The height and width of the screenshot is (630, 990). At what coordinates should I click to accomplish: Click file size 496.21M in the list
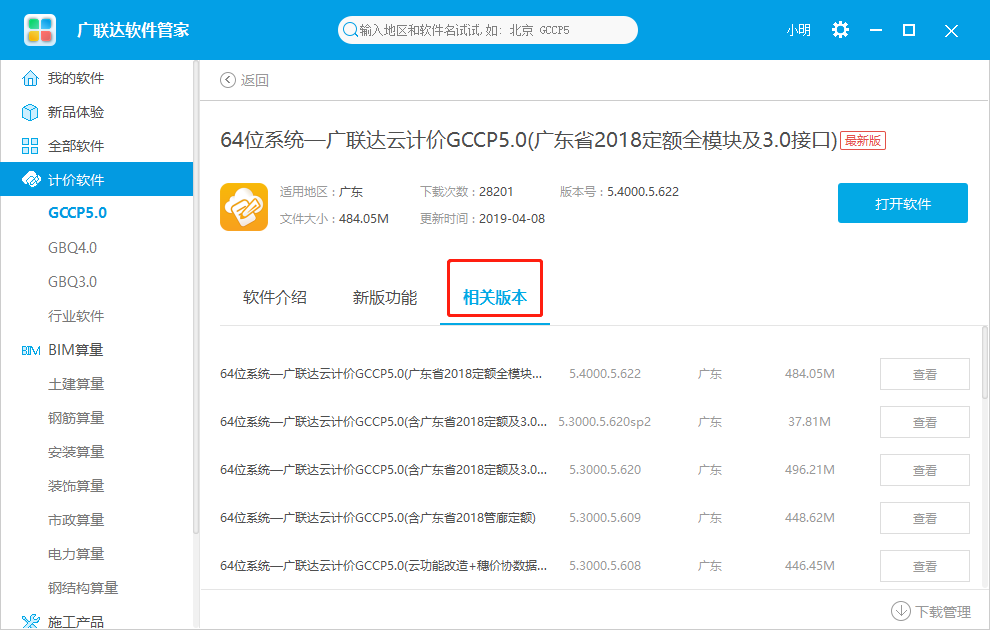[x=809, y=470]
